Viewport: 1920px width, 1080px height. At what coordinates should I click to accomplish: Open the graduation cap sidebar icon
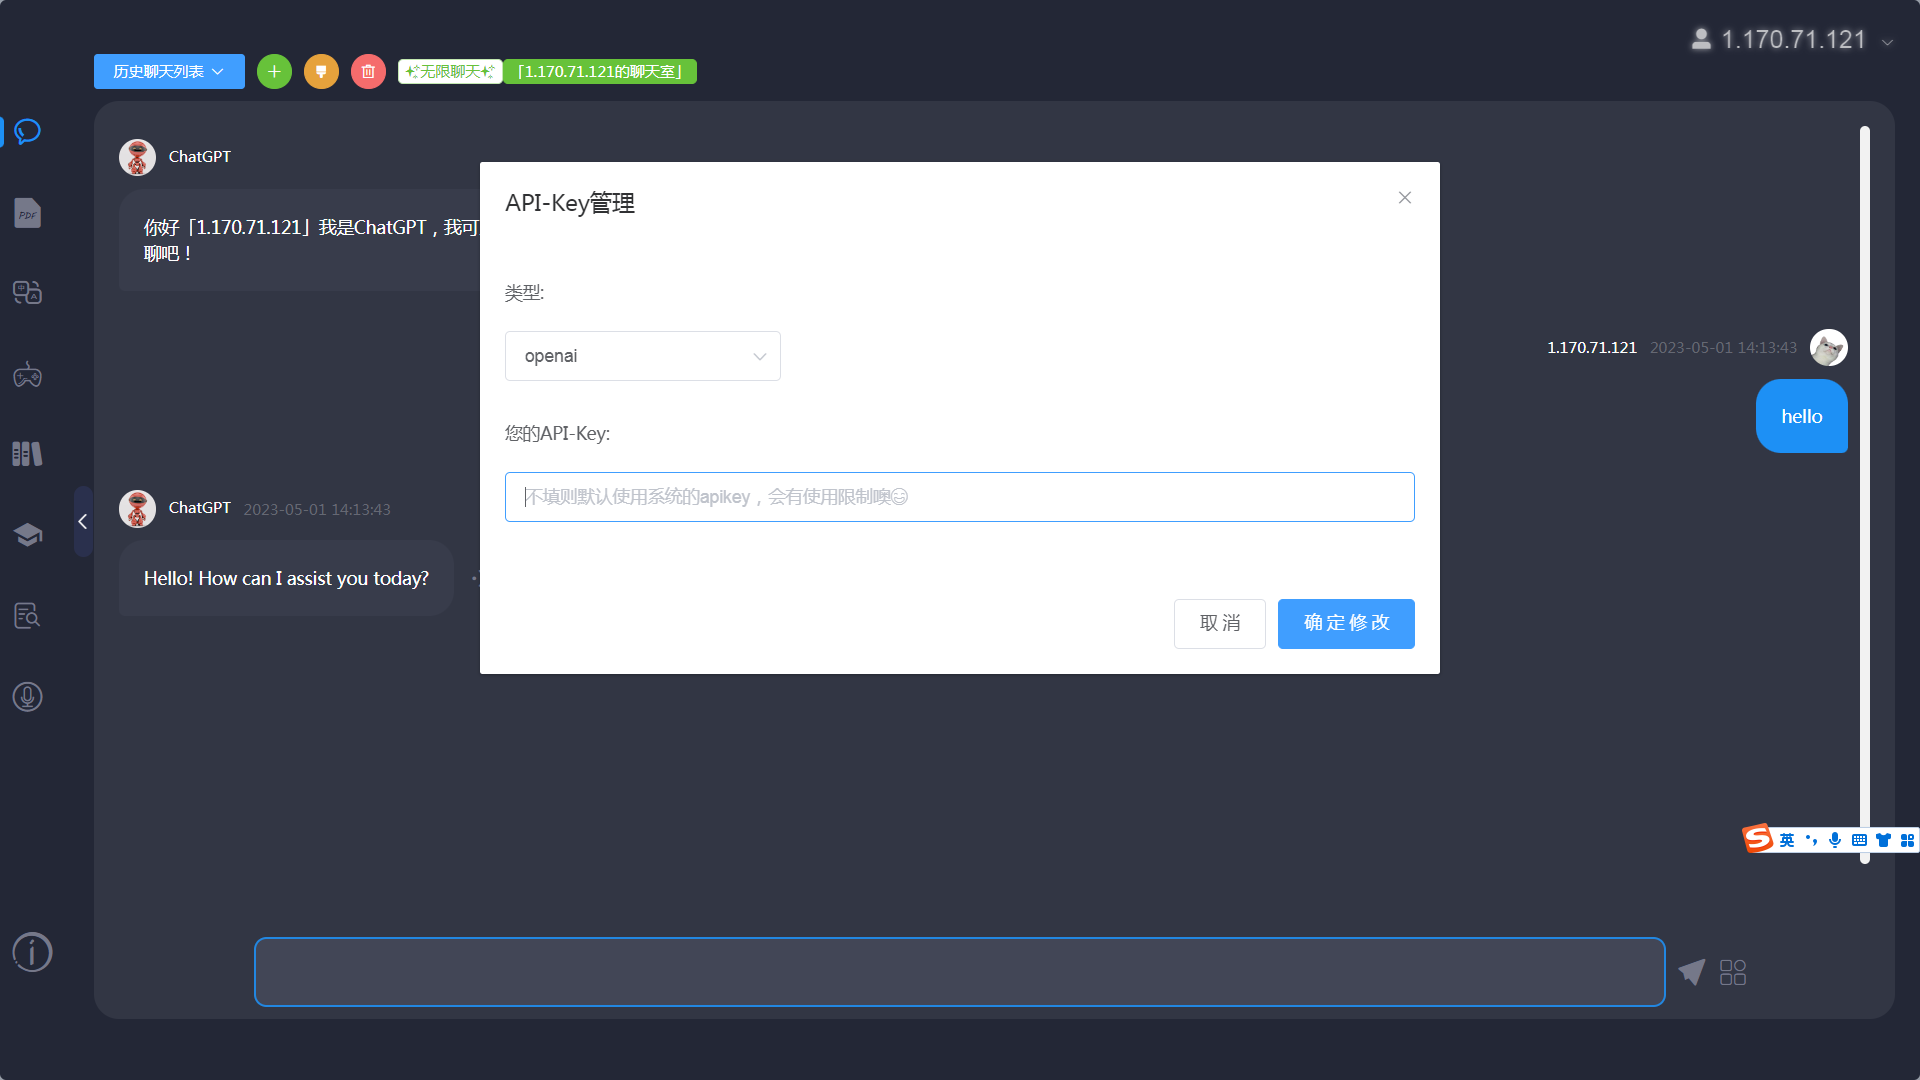pos(28,535)
